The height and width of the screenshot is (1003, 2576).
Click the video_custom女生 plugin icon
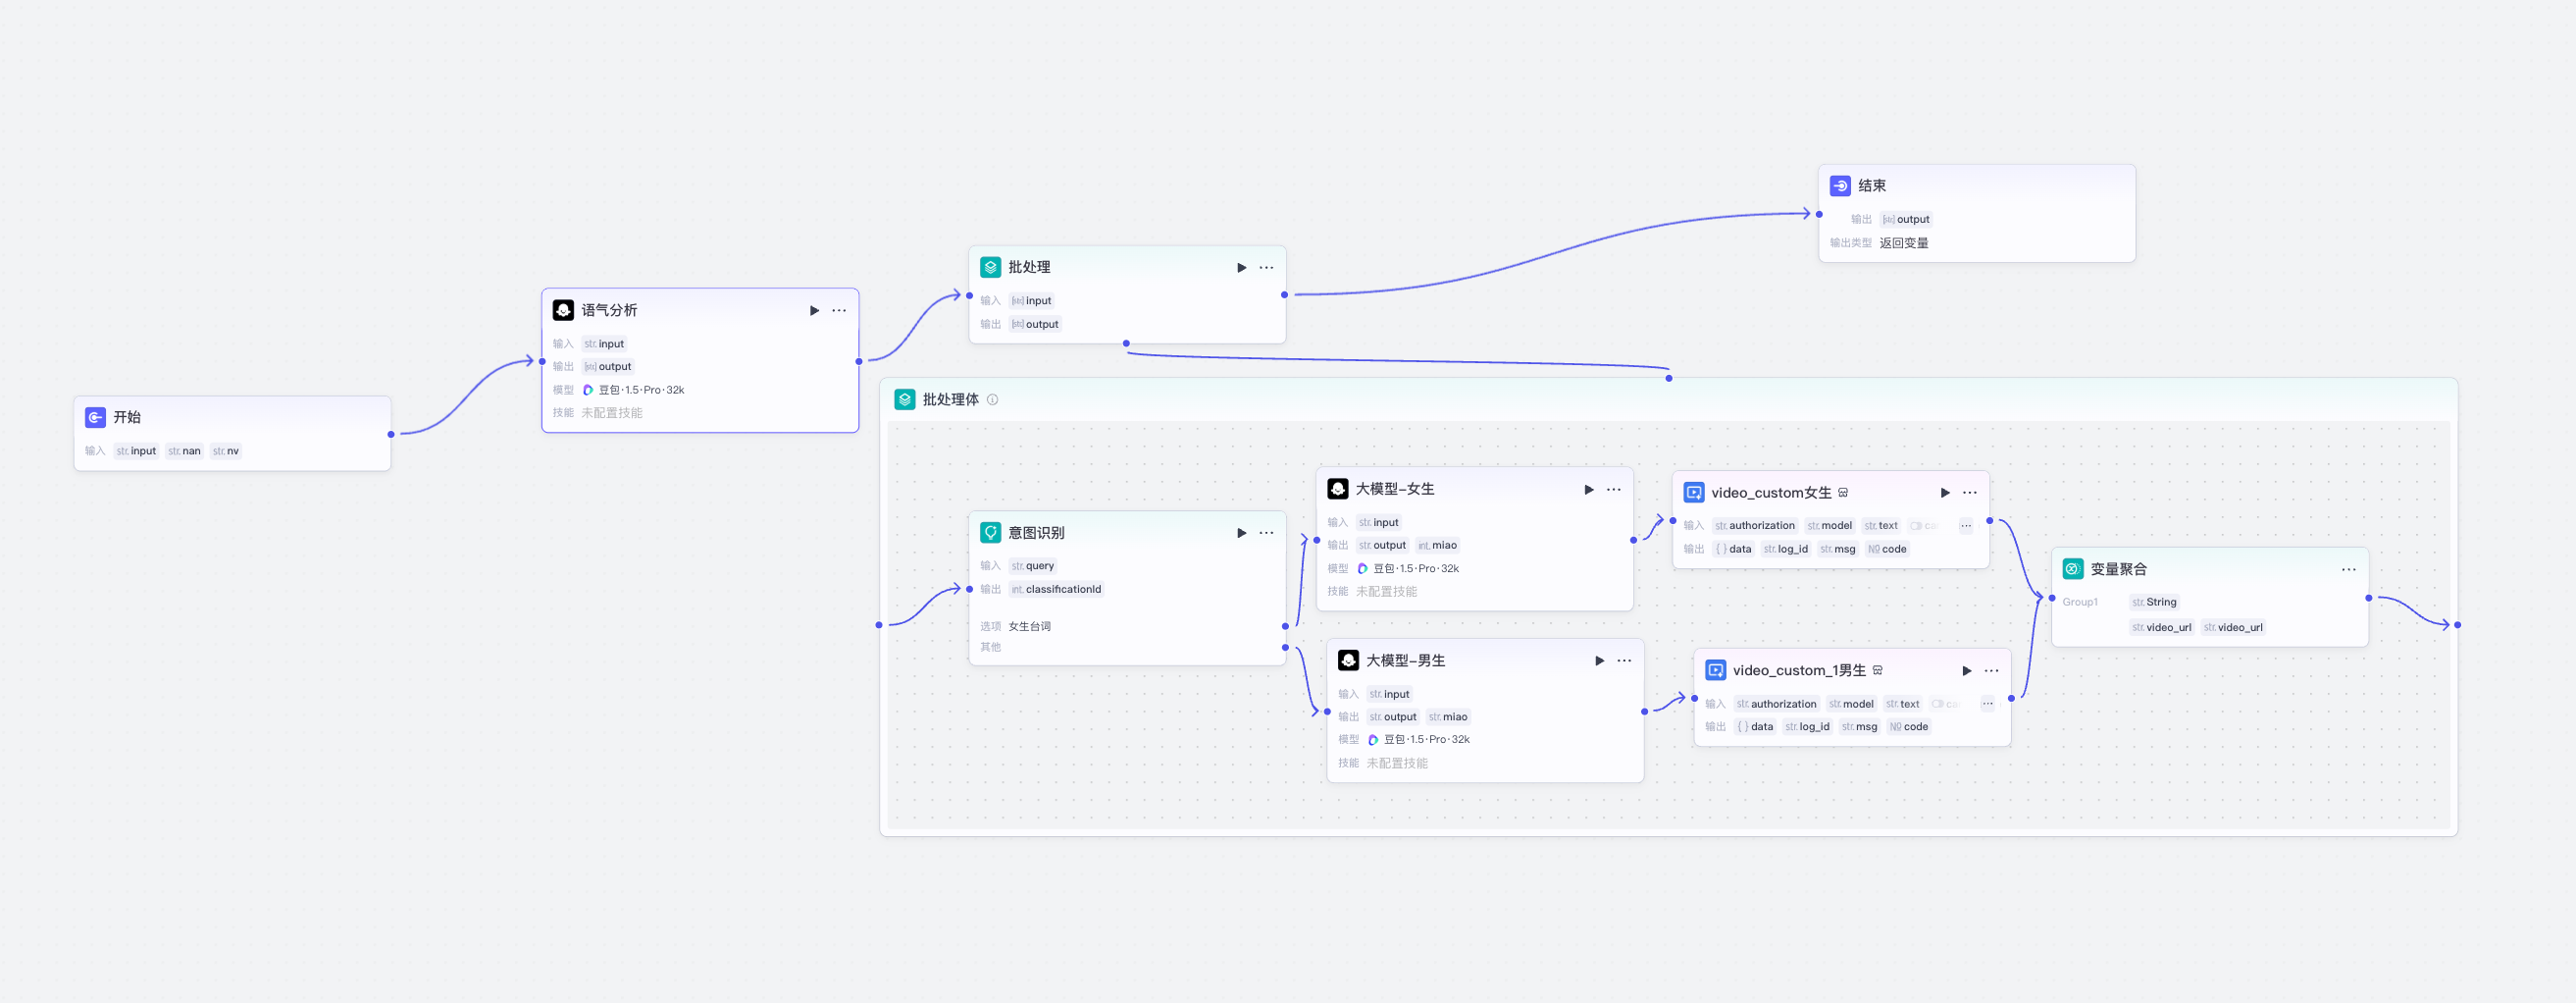1693,493
